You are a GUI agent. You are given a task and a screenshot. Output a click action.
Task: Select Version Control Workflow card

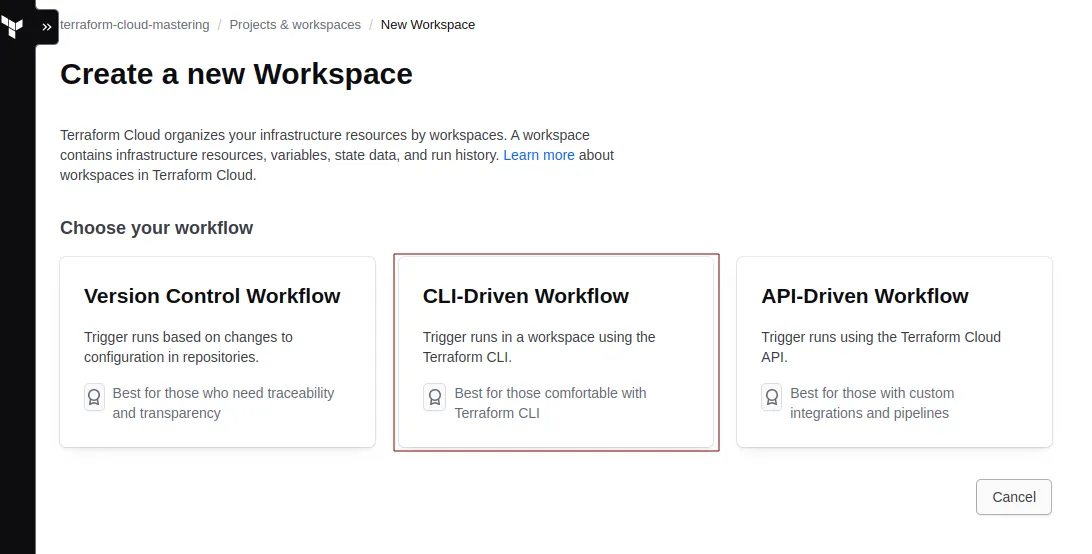[217, 352]
